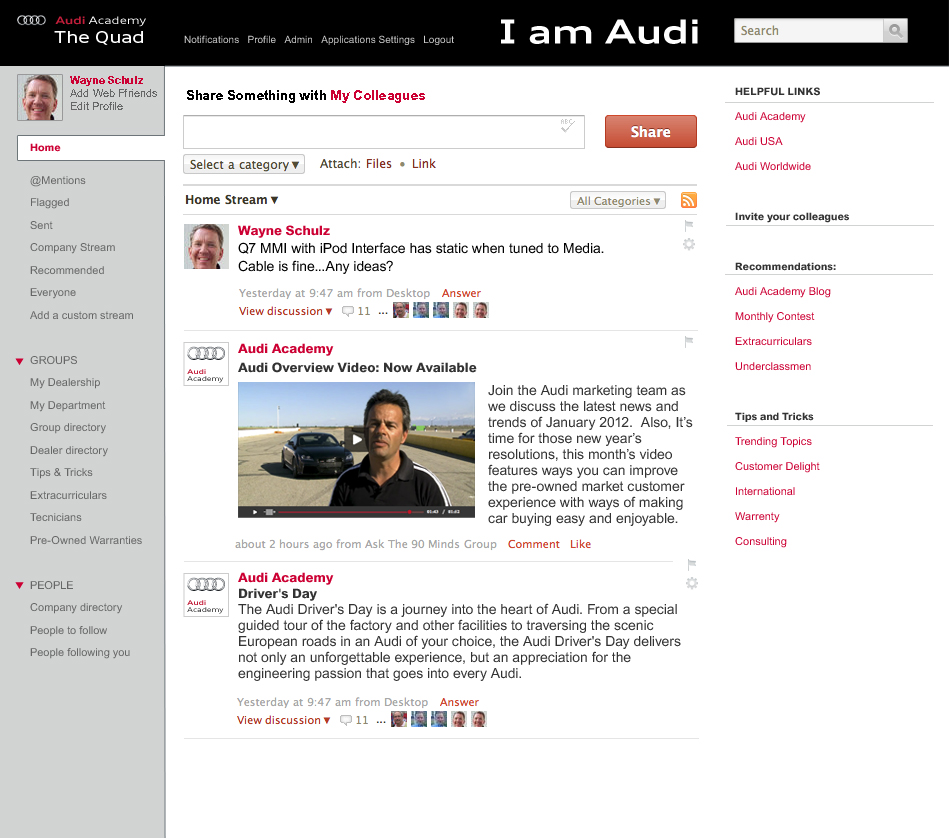
Task: Select the Home tab in sidebar
Action: pyautogui.click(x=91, y=148)
